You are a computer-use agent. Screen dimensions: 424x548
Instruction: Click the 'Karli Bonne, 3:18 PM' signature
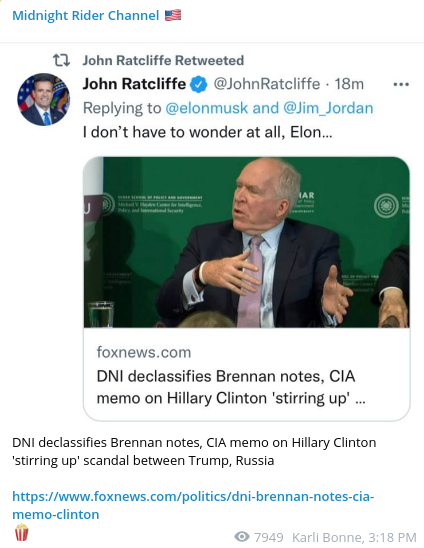(x=354, y=537)
